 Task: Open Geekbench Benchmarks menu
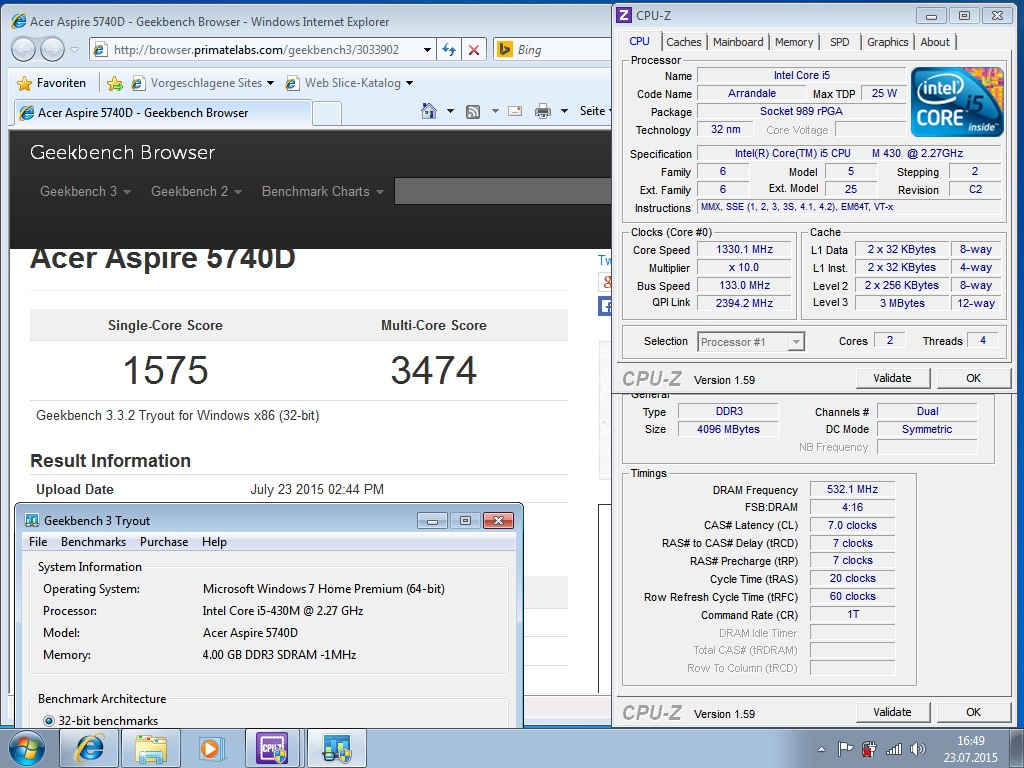tap(93, 542)
